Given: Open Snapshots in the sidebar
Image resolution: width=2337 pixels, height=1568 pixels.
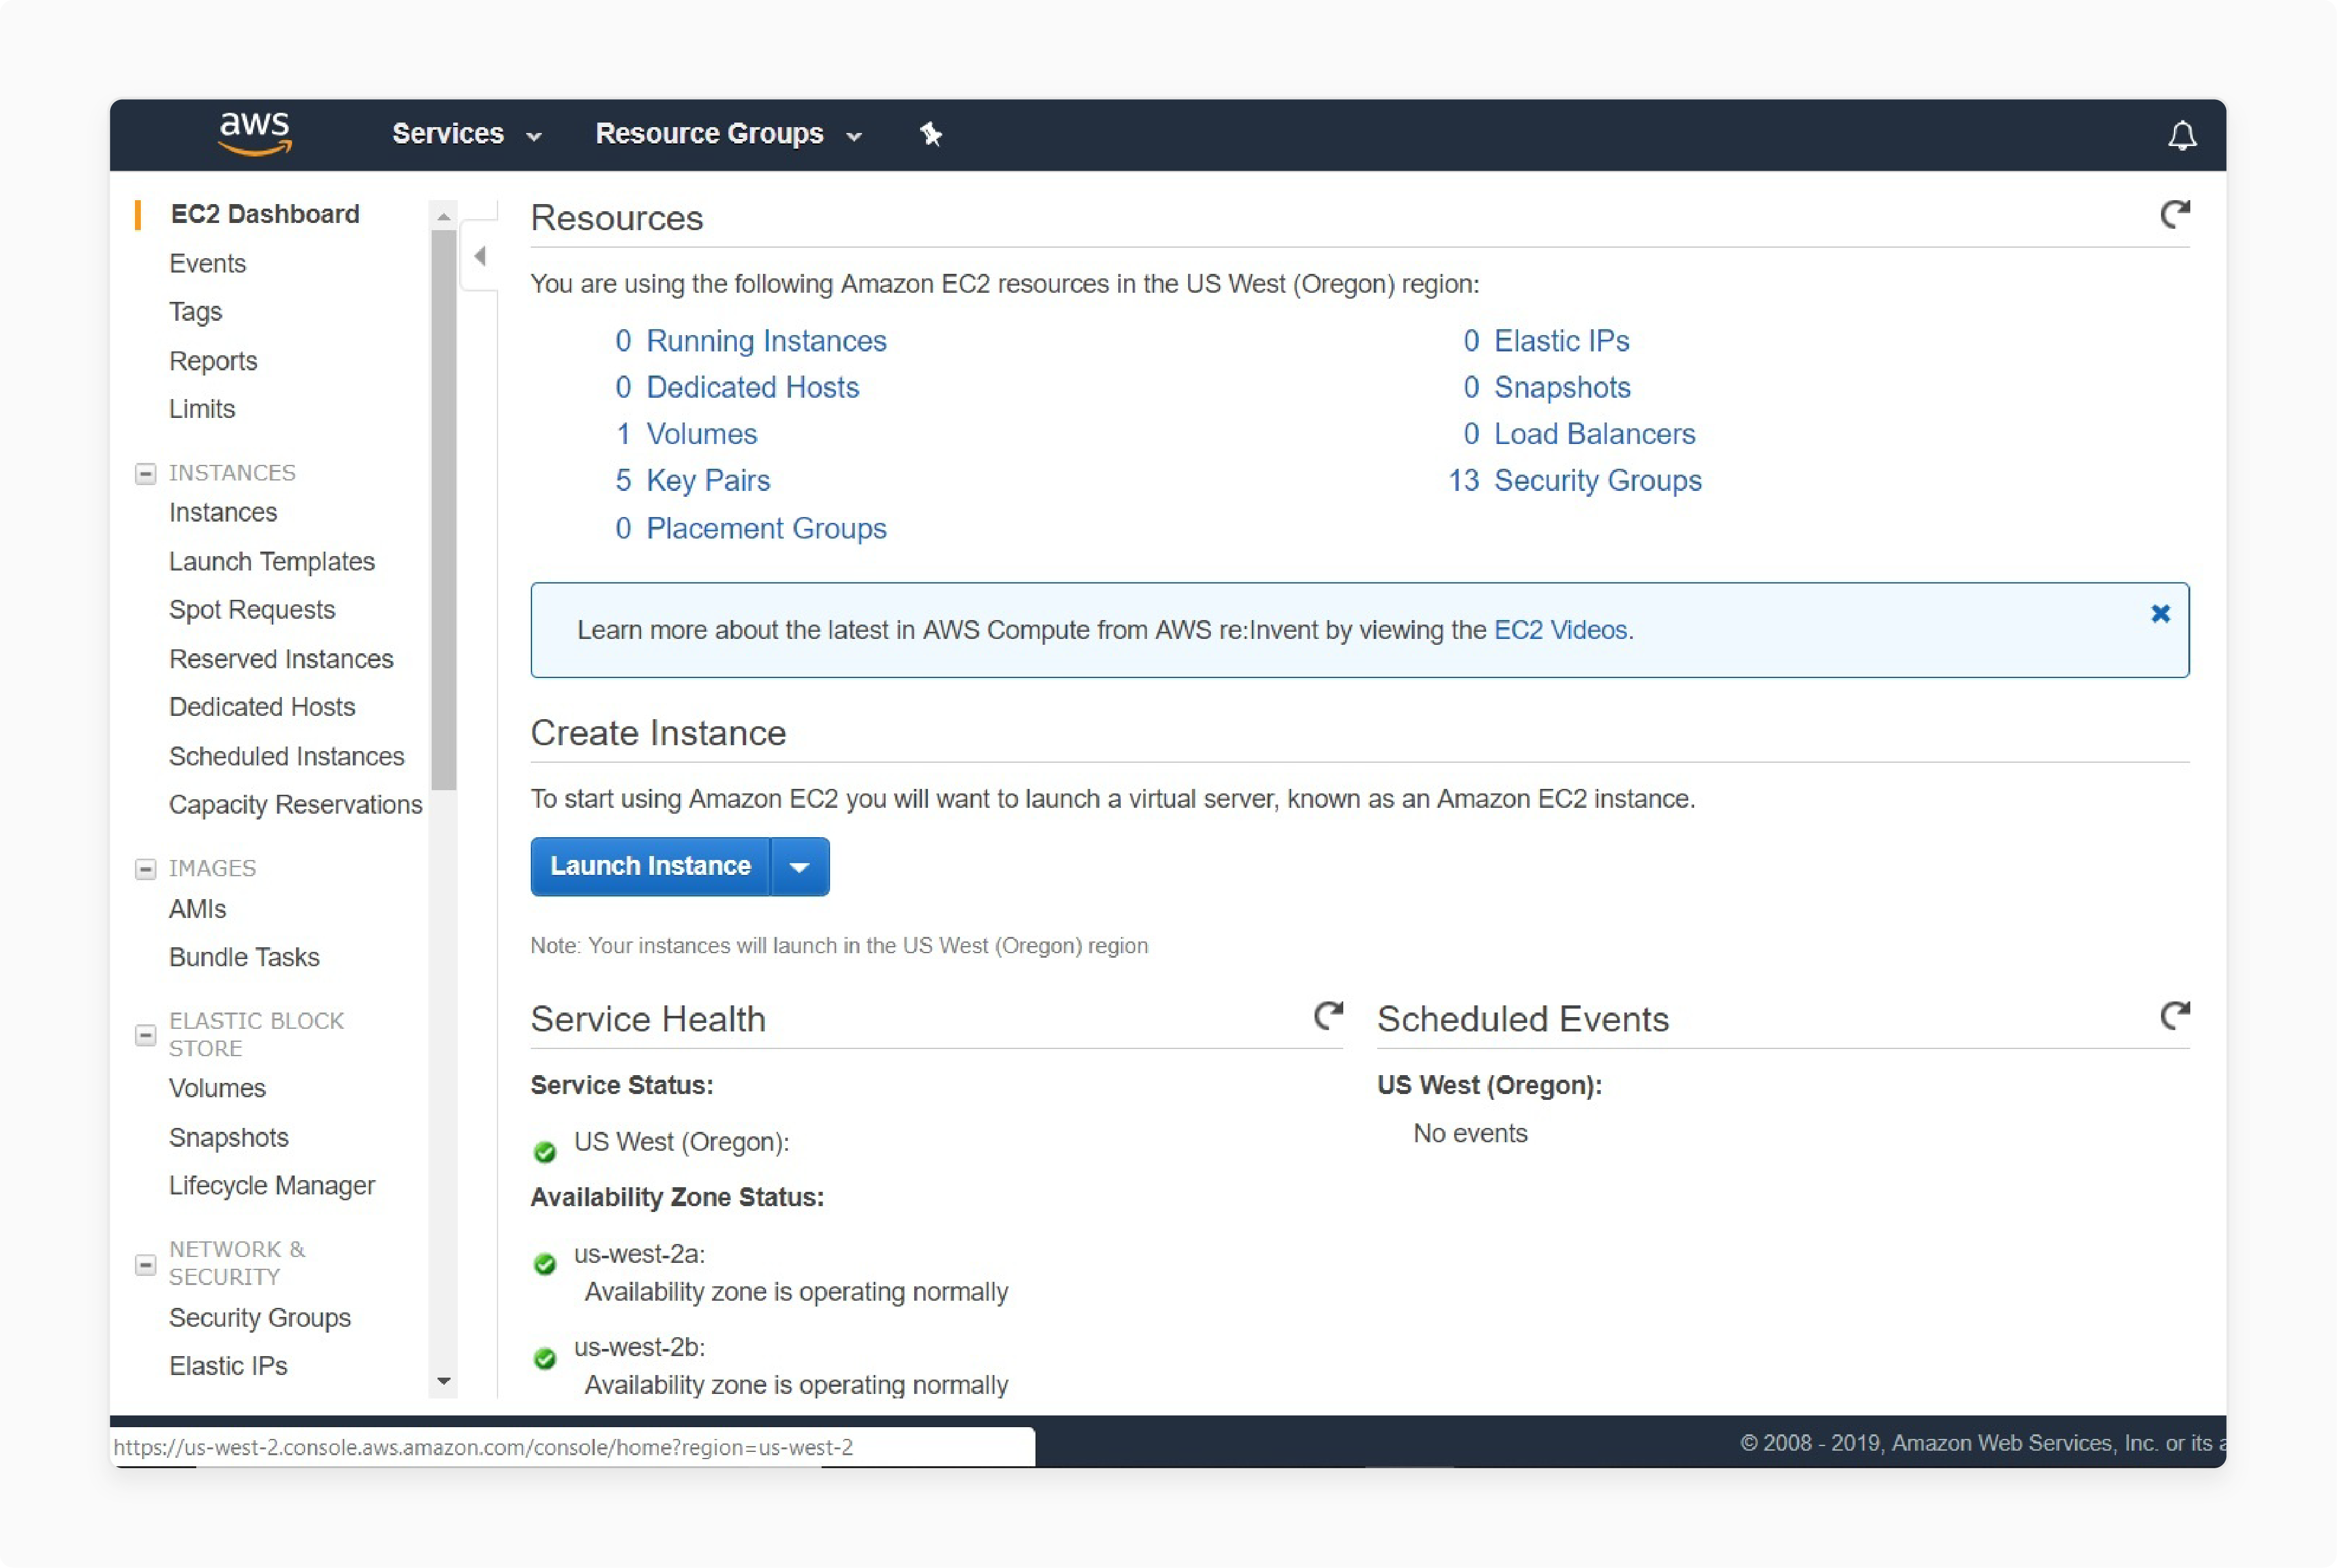Looking at the screenshot, I should tap(228, 1138).
